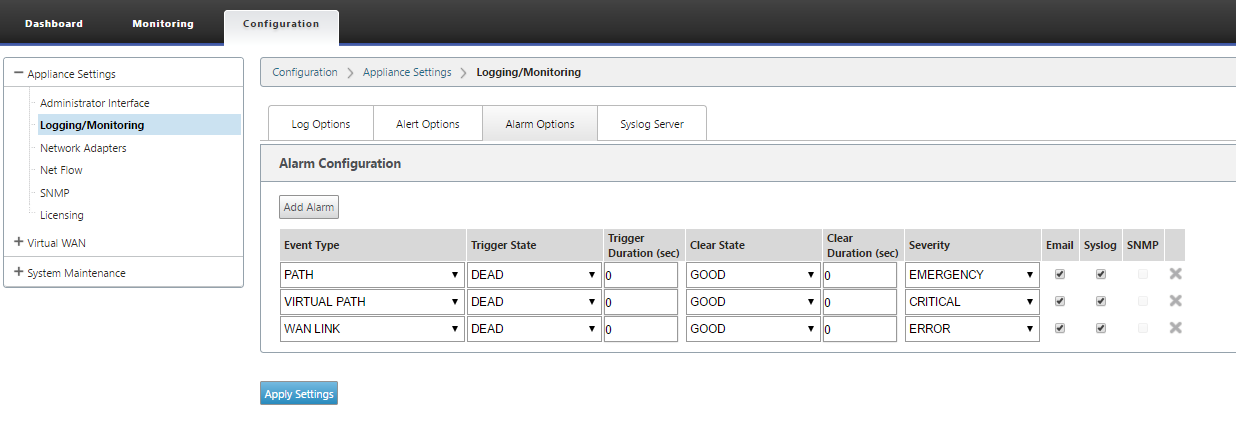This screenshot has height=433, width=1236.
Task: Toggle Email checkbox for PATH alarm
Action: 1060,274
